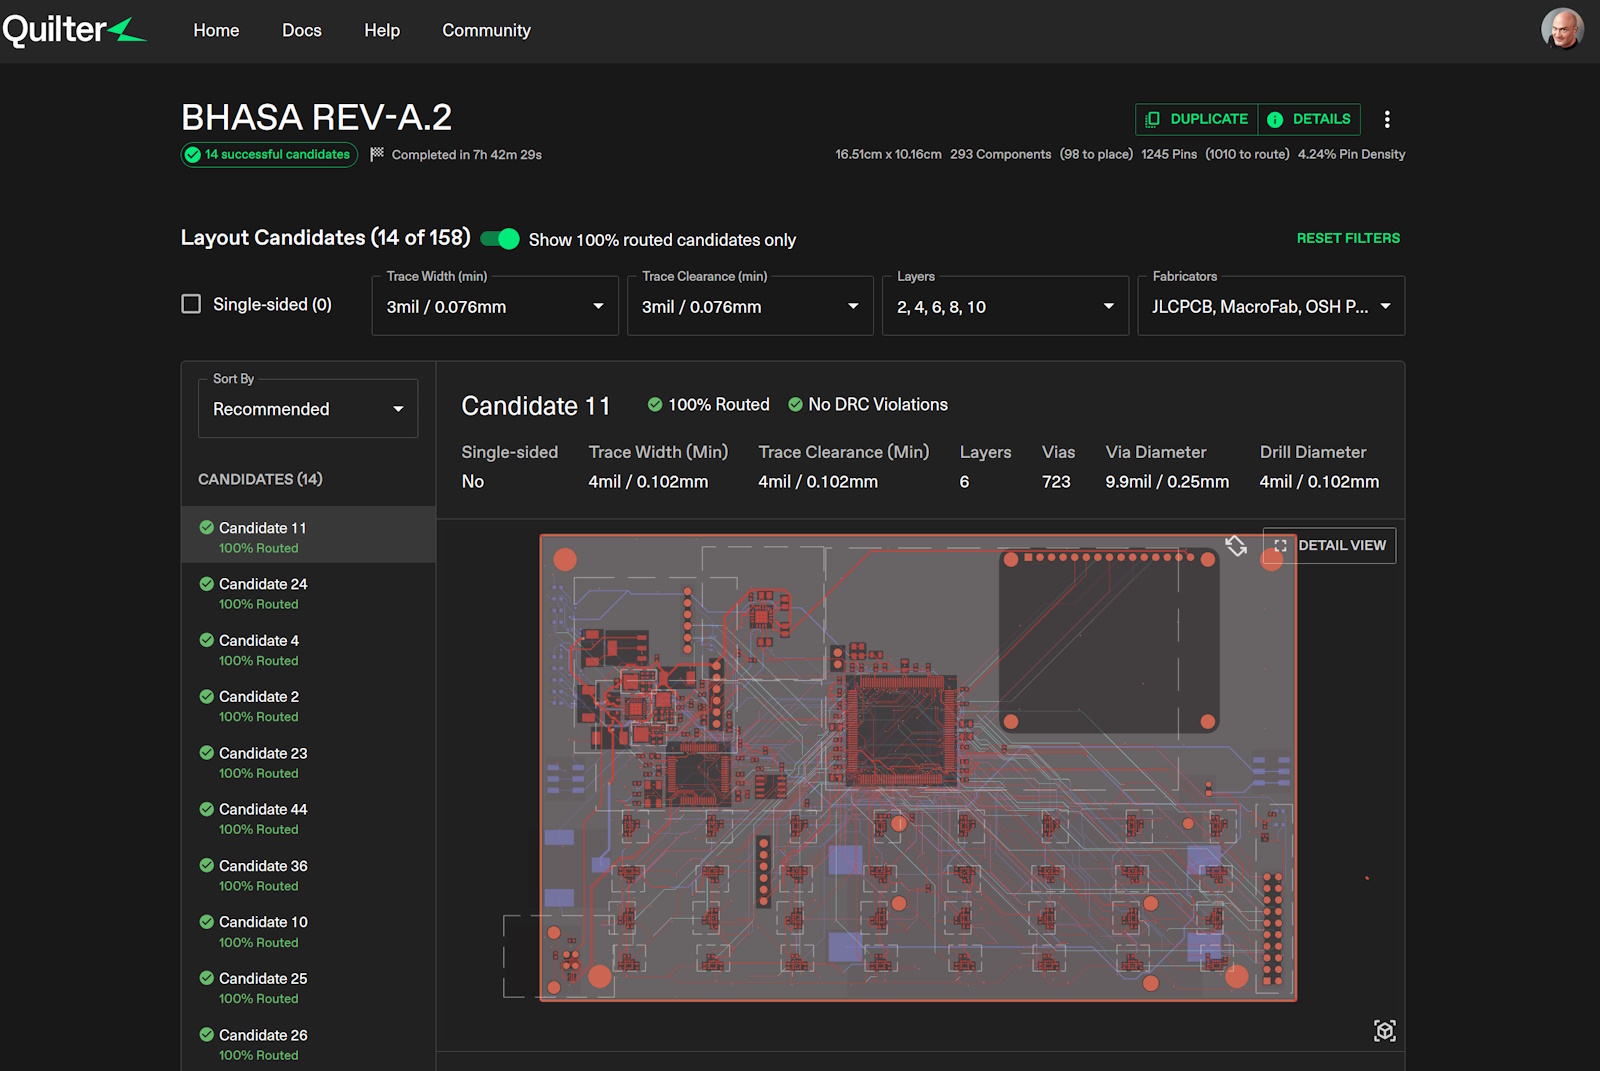The width and height of the screenshot is (1600, 1071).
Task: Toggle Show 100% routed candidates only
Action: 500,239
